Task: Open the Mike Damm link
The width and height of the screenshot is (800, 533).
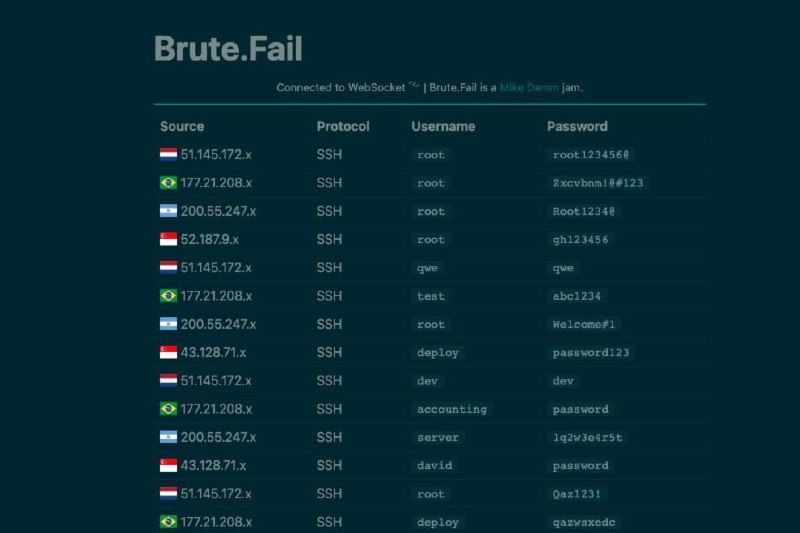Action: [529, 88]
